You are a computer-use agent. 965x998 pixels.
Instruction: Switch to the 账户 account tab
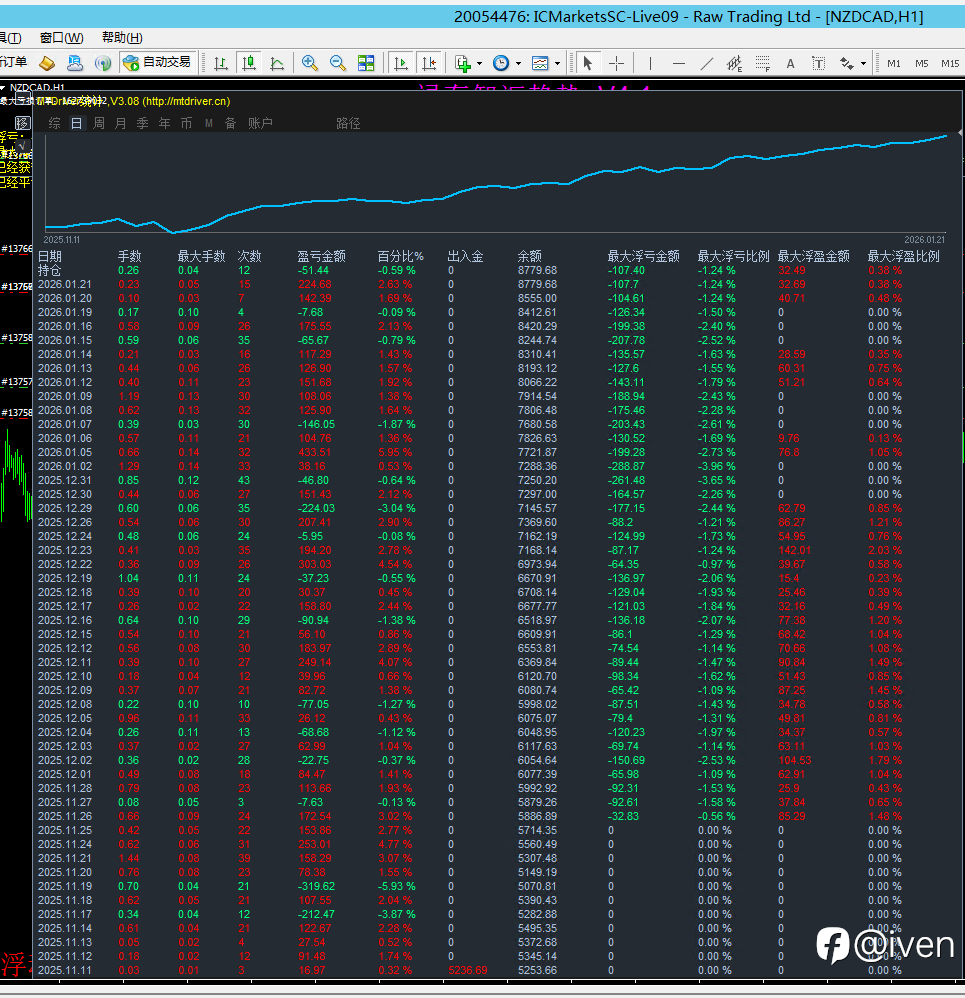(x=260, y=123)
